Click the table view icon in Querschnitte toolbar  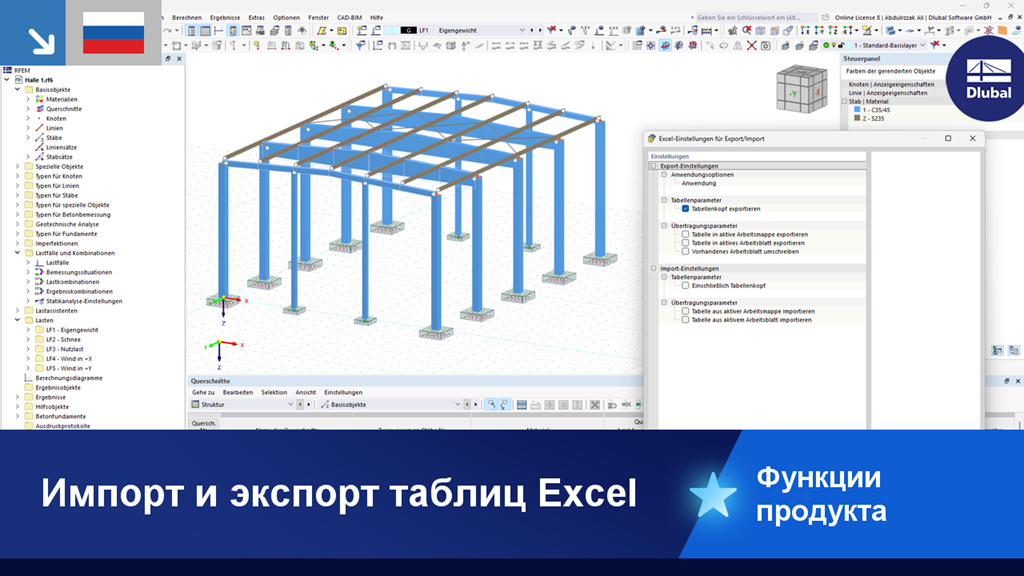[521, 405]
